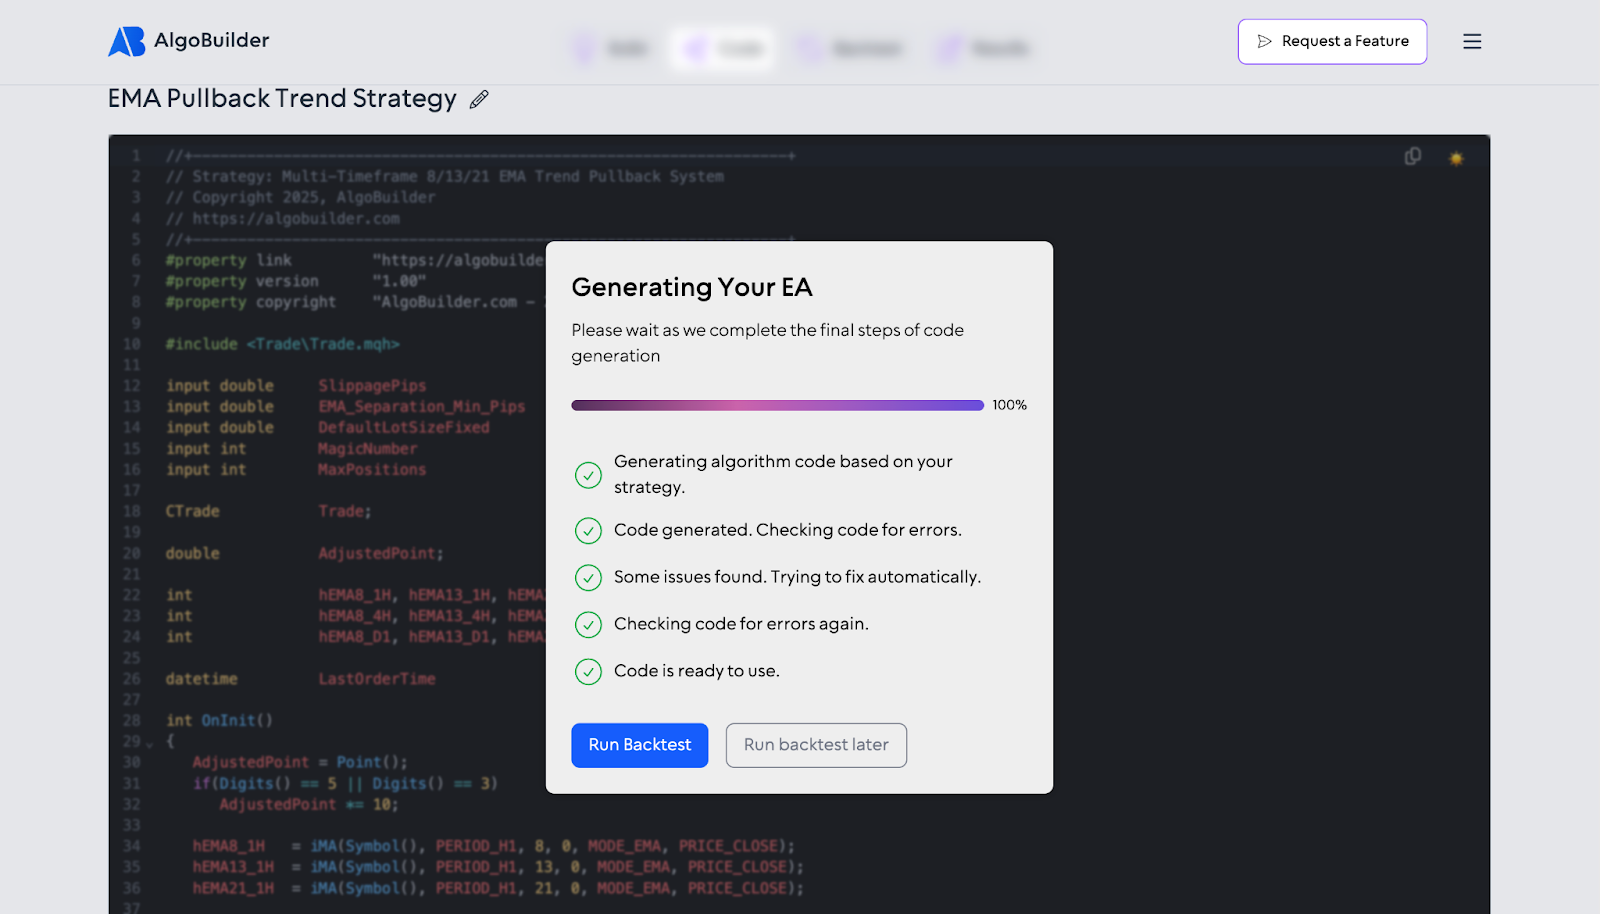
Task: Open the hamburger navigation menu
Action: pyautogui.click(x=1472, y=41)
